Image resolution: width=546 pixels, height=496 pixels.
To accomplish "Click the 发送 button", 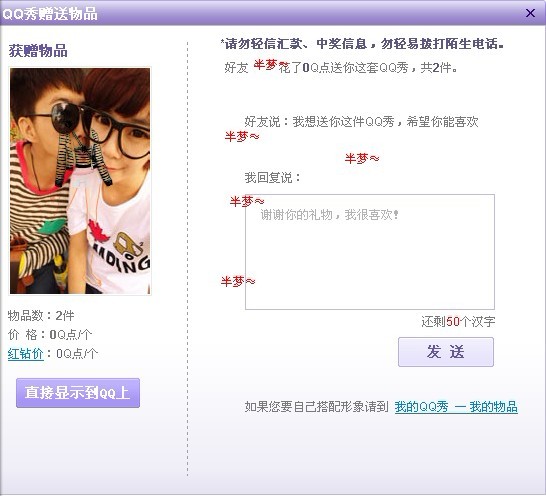I will [446, 352].
